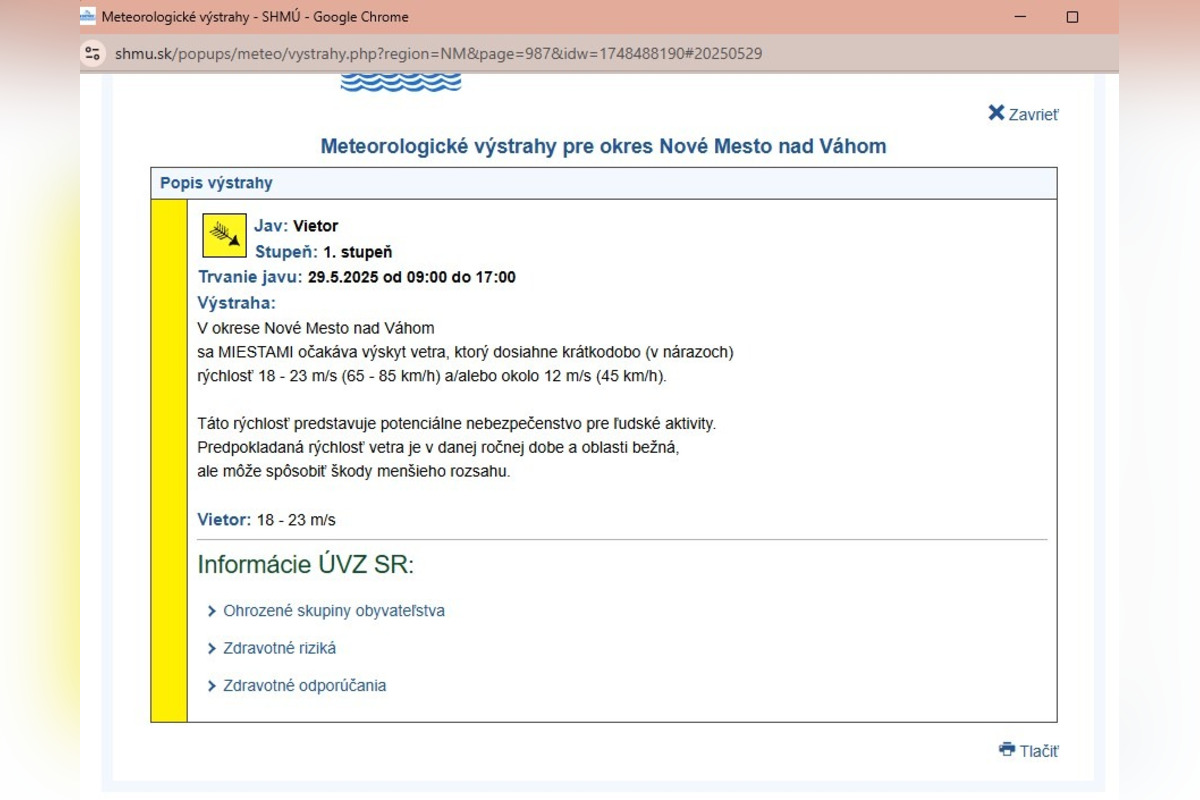The image size is (1200, 800).
Task: Click the Stupeň: 1. stupeň label
Action: 323,252
